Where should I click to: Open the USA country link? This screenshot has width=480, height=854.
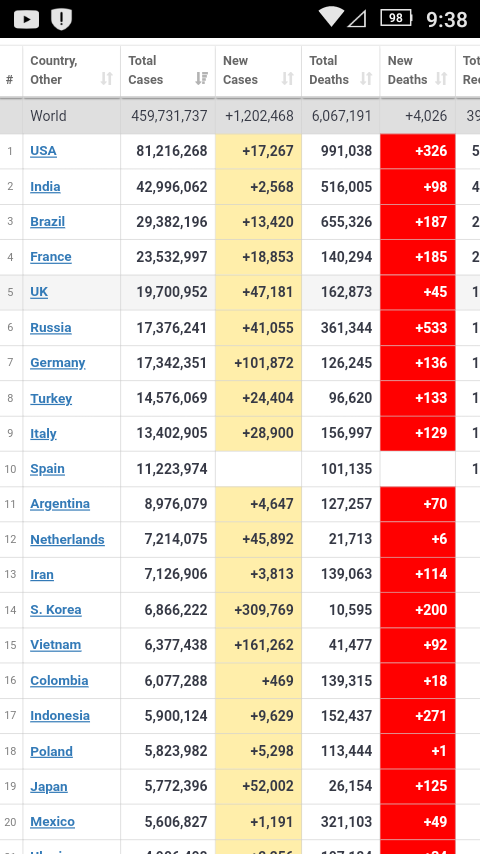click(43, 151)
